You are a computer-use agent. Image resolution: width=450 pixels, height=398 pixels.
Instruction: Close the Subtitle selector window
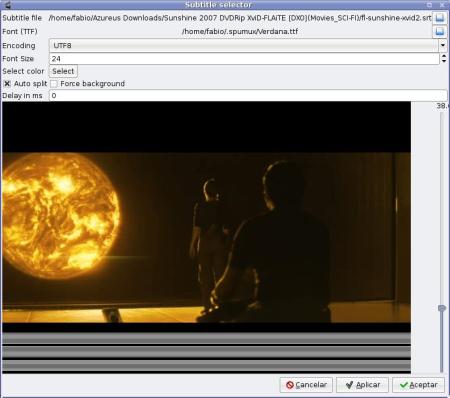(x=442, y=5)
